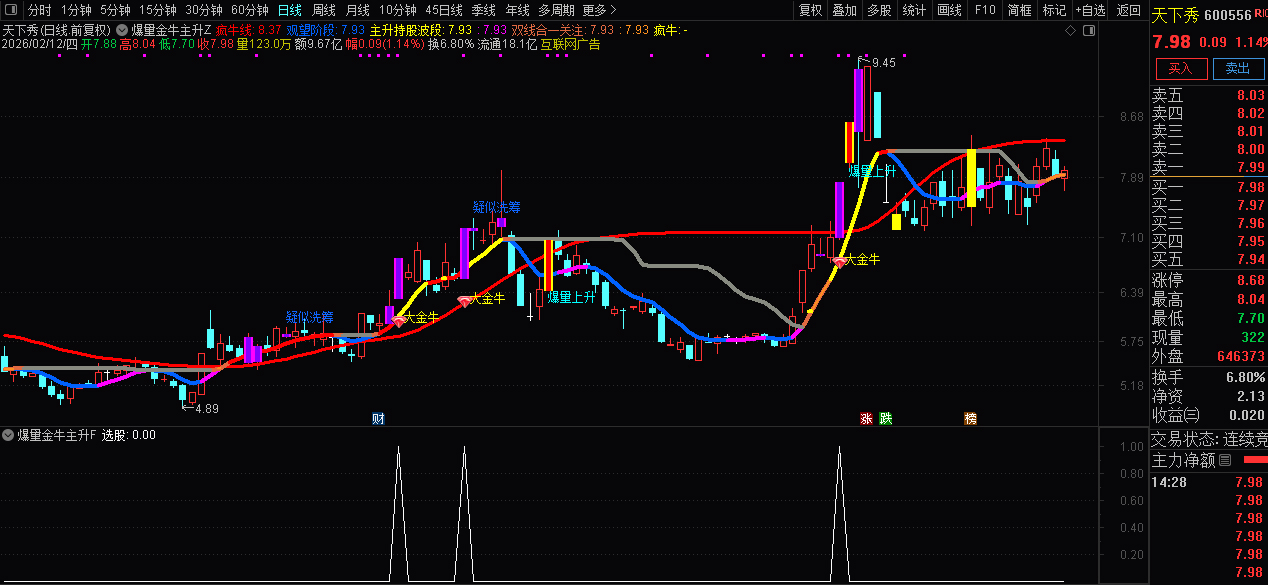Select the 买五 bid row 7.94
1268x585 pixels.
(x=1209, y=259)
